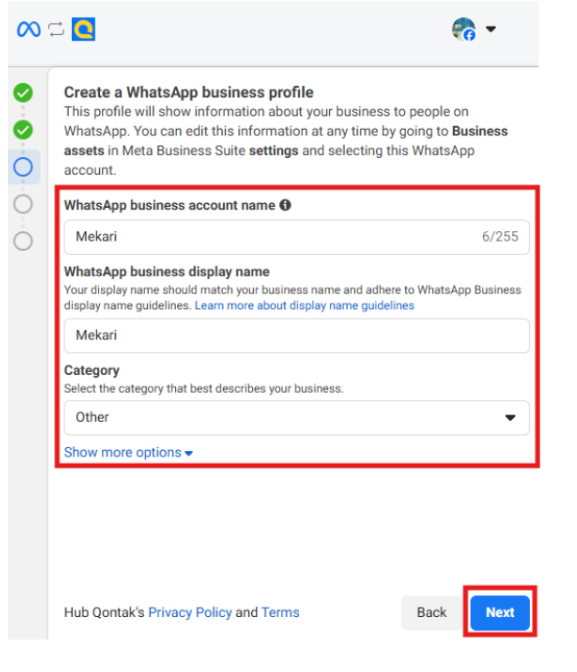
Task: Click the Back button
Action: 431,612
